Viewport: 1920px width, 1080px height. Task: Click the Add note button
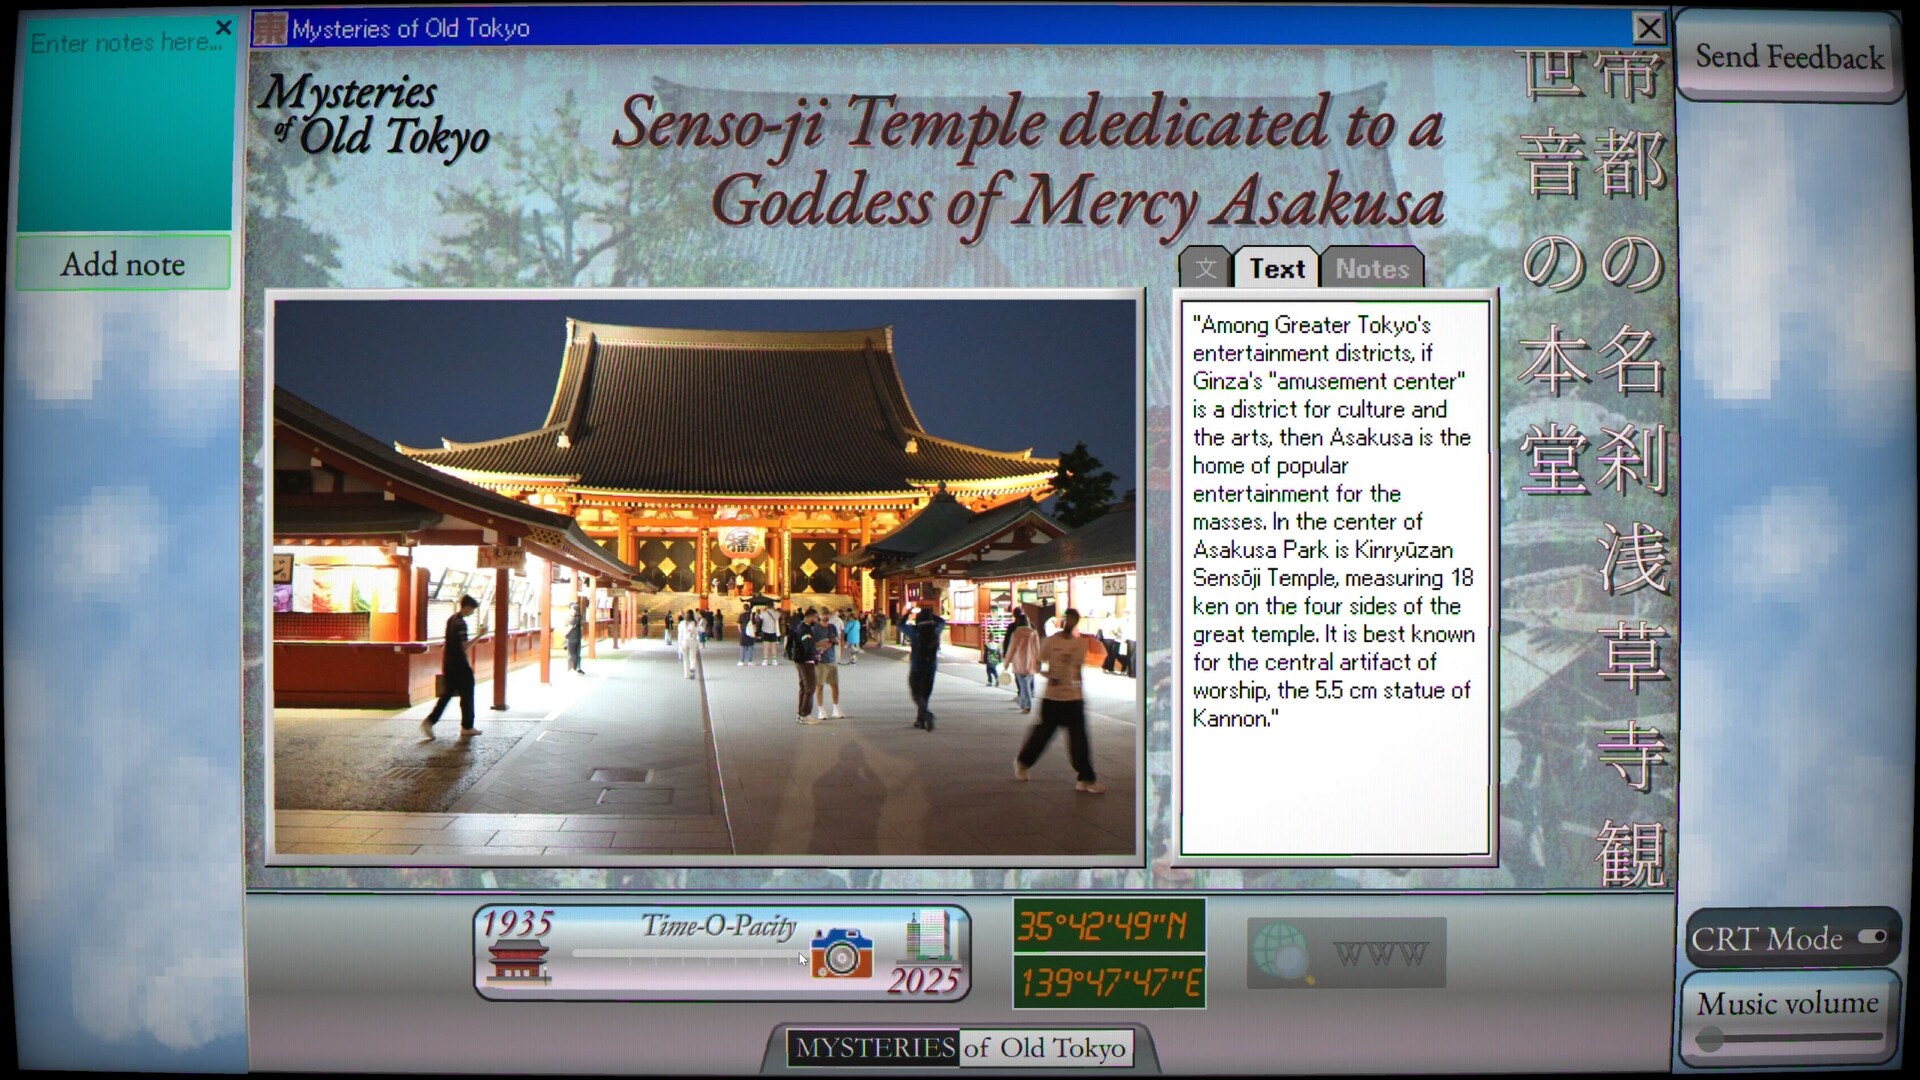pos(123,263)
